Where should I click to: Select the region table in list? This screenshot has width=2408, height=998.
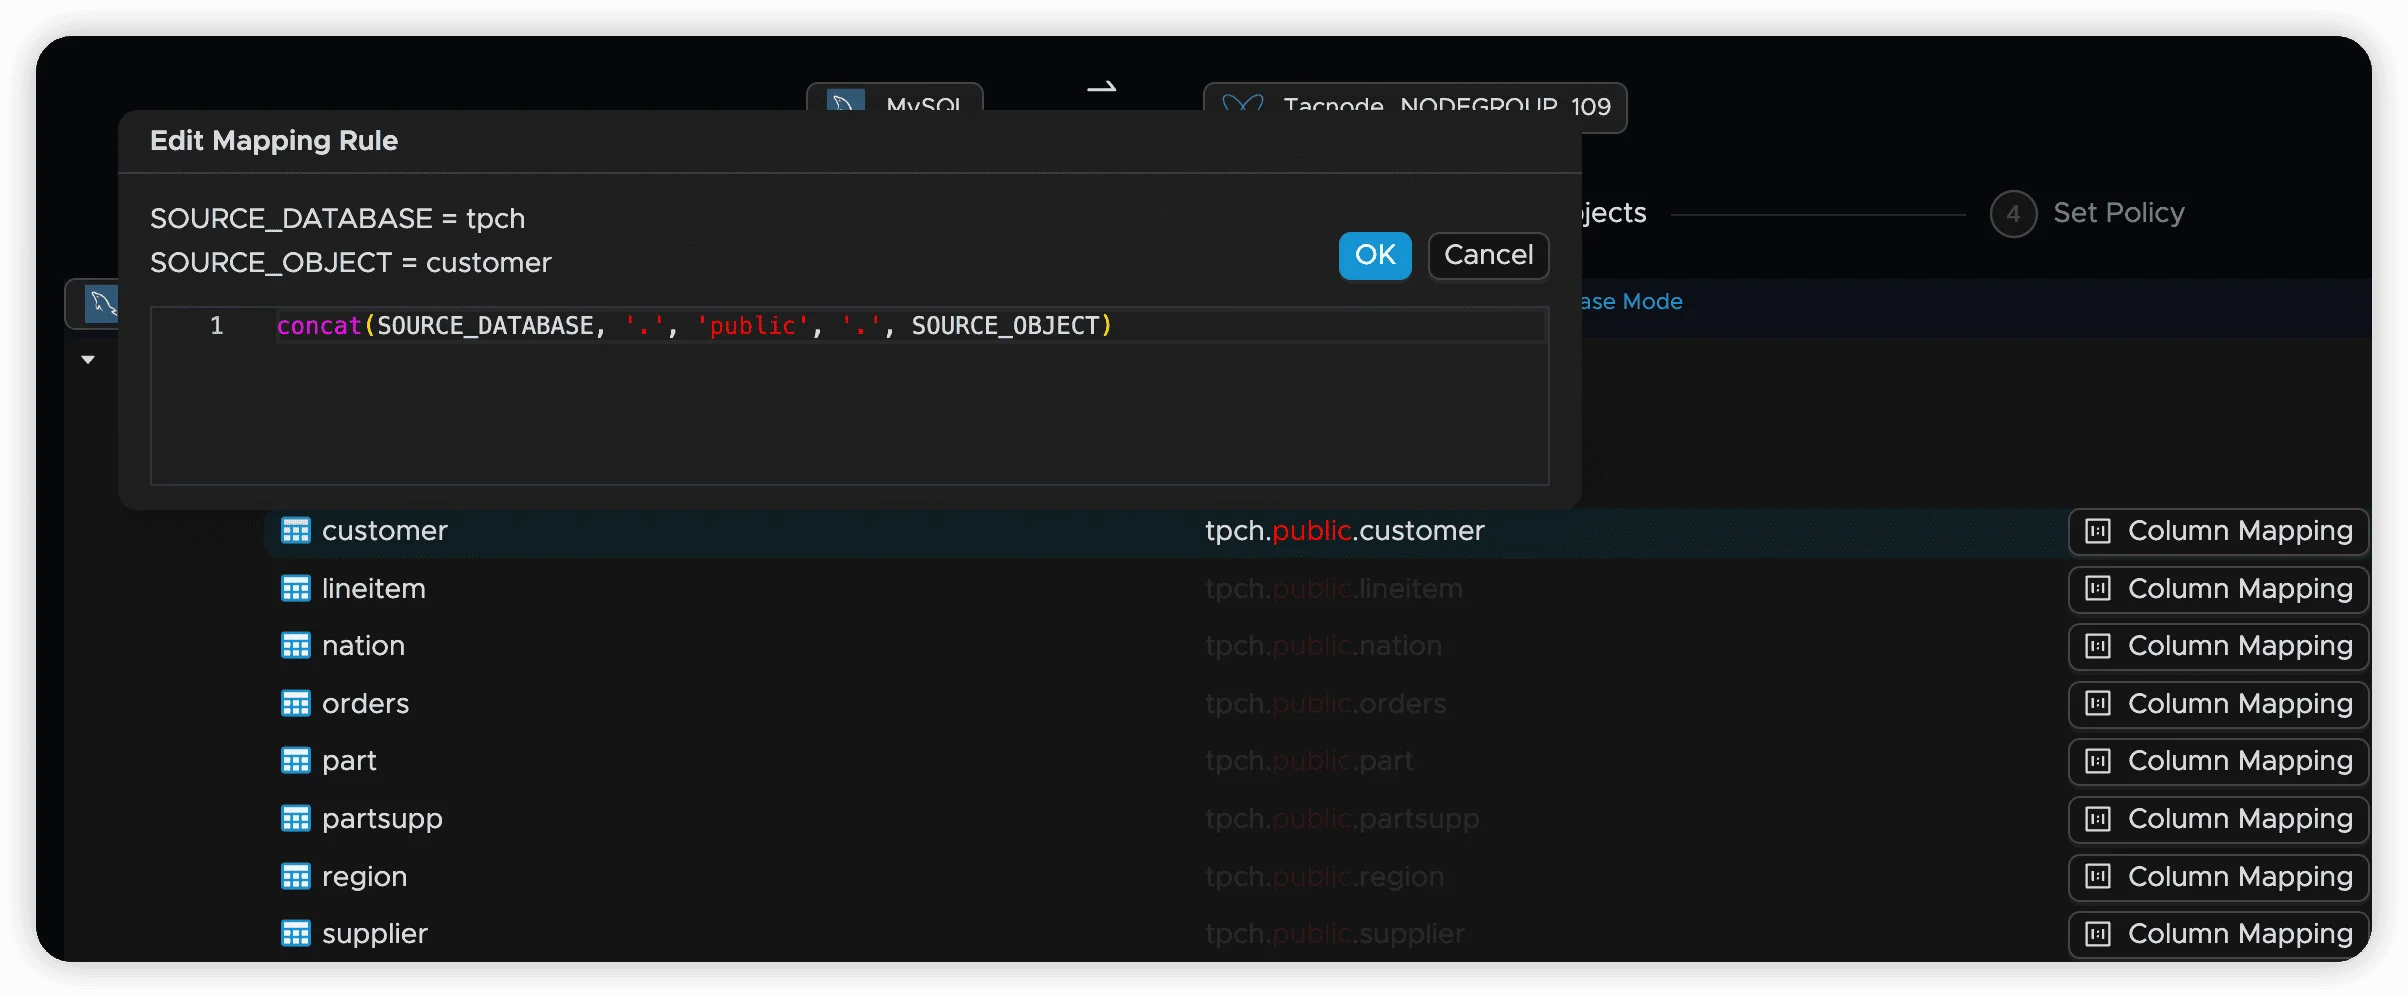pos(364,877)
